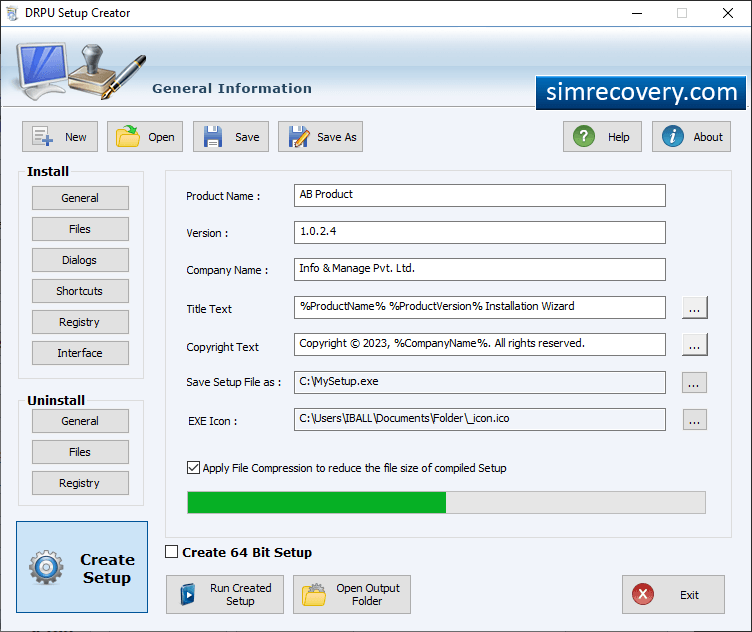
Task: Go to the Dialogs section
Action: (80, 260)
